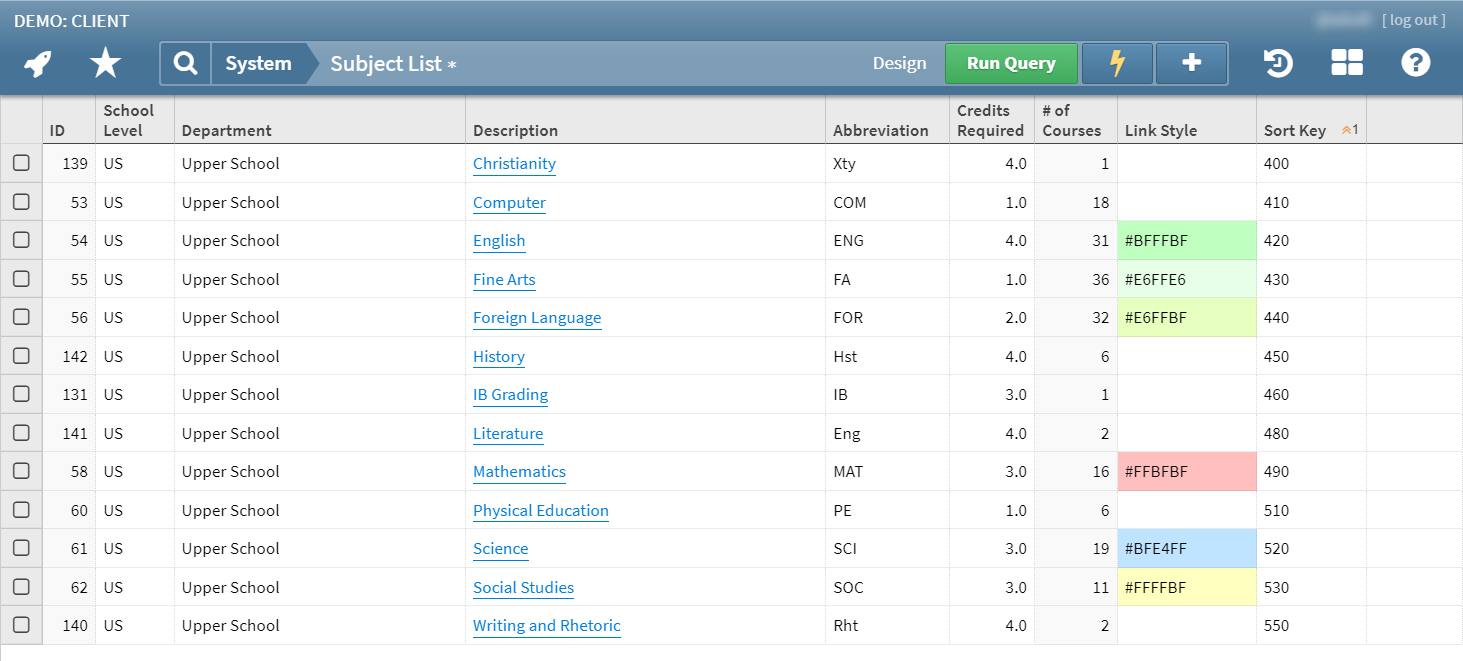Open the grid dashboard icon

[x=1346, y=64]
